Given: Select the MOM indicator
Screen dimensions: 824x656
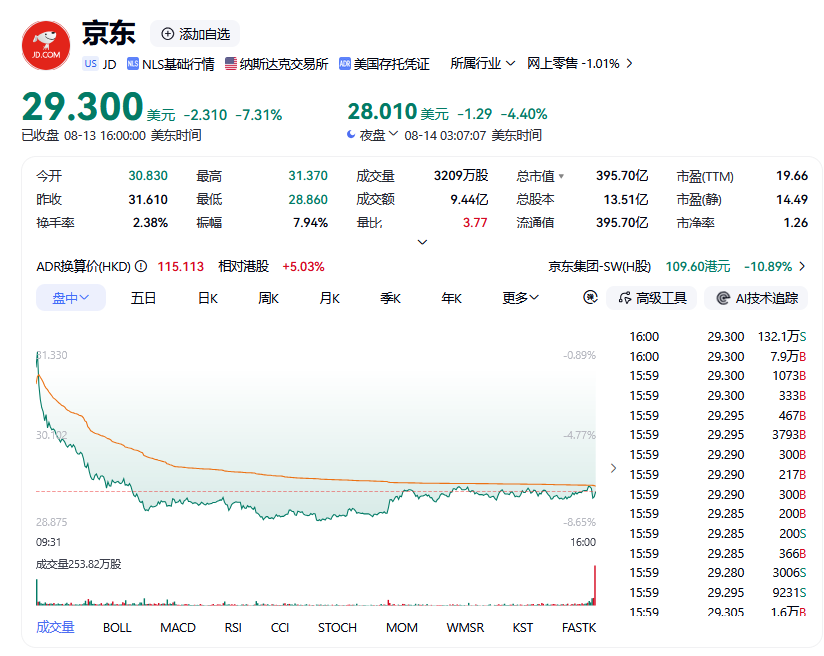Looking at the screenshot, I should pos(402,628).
